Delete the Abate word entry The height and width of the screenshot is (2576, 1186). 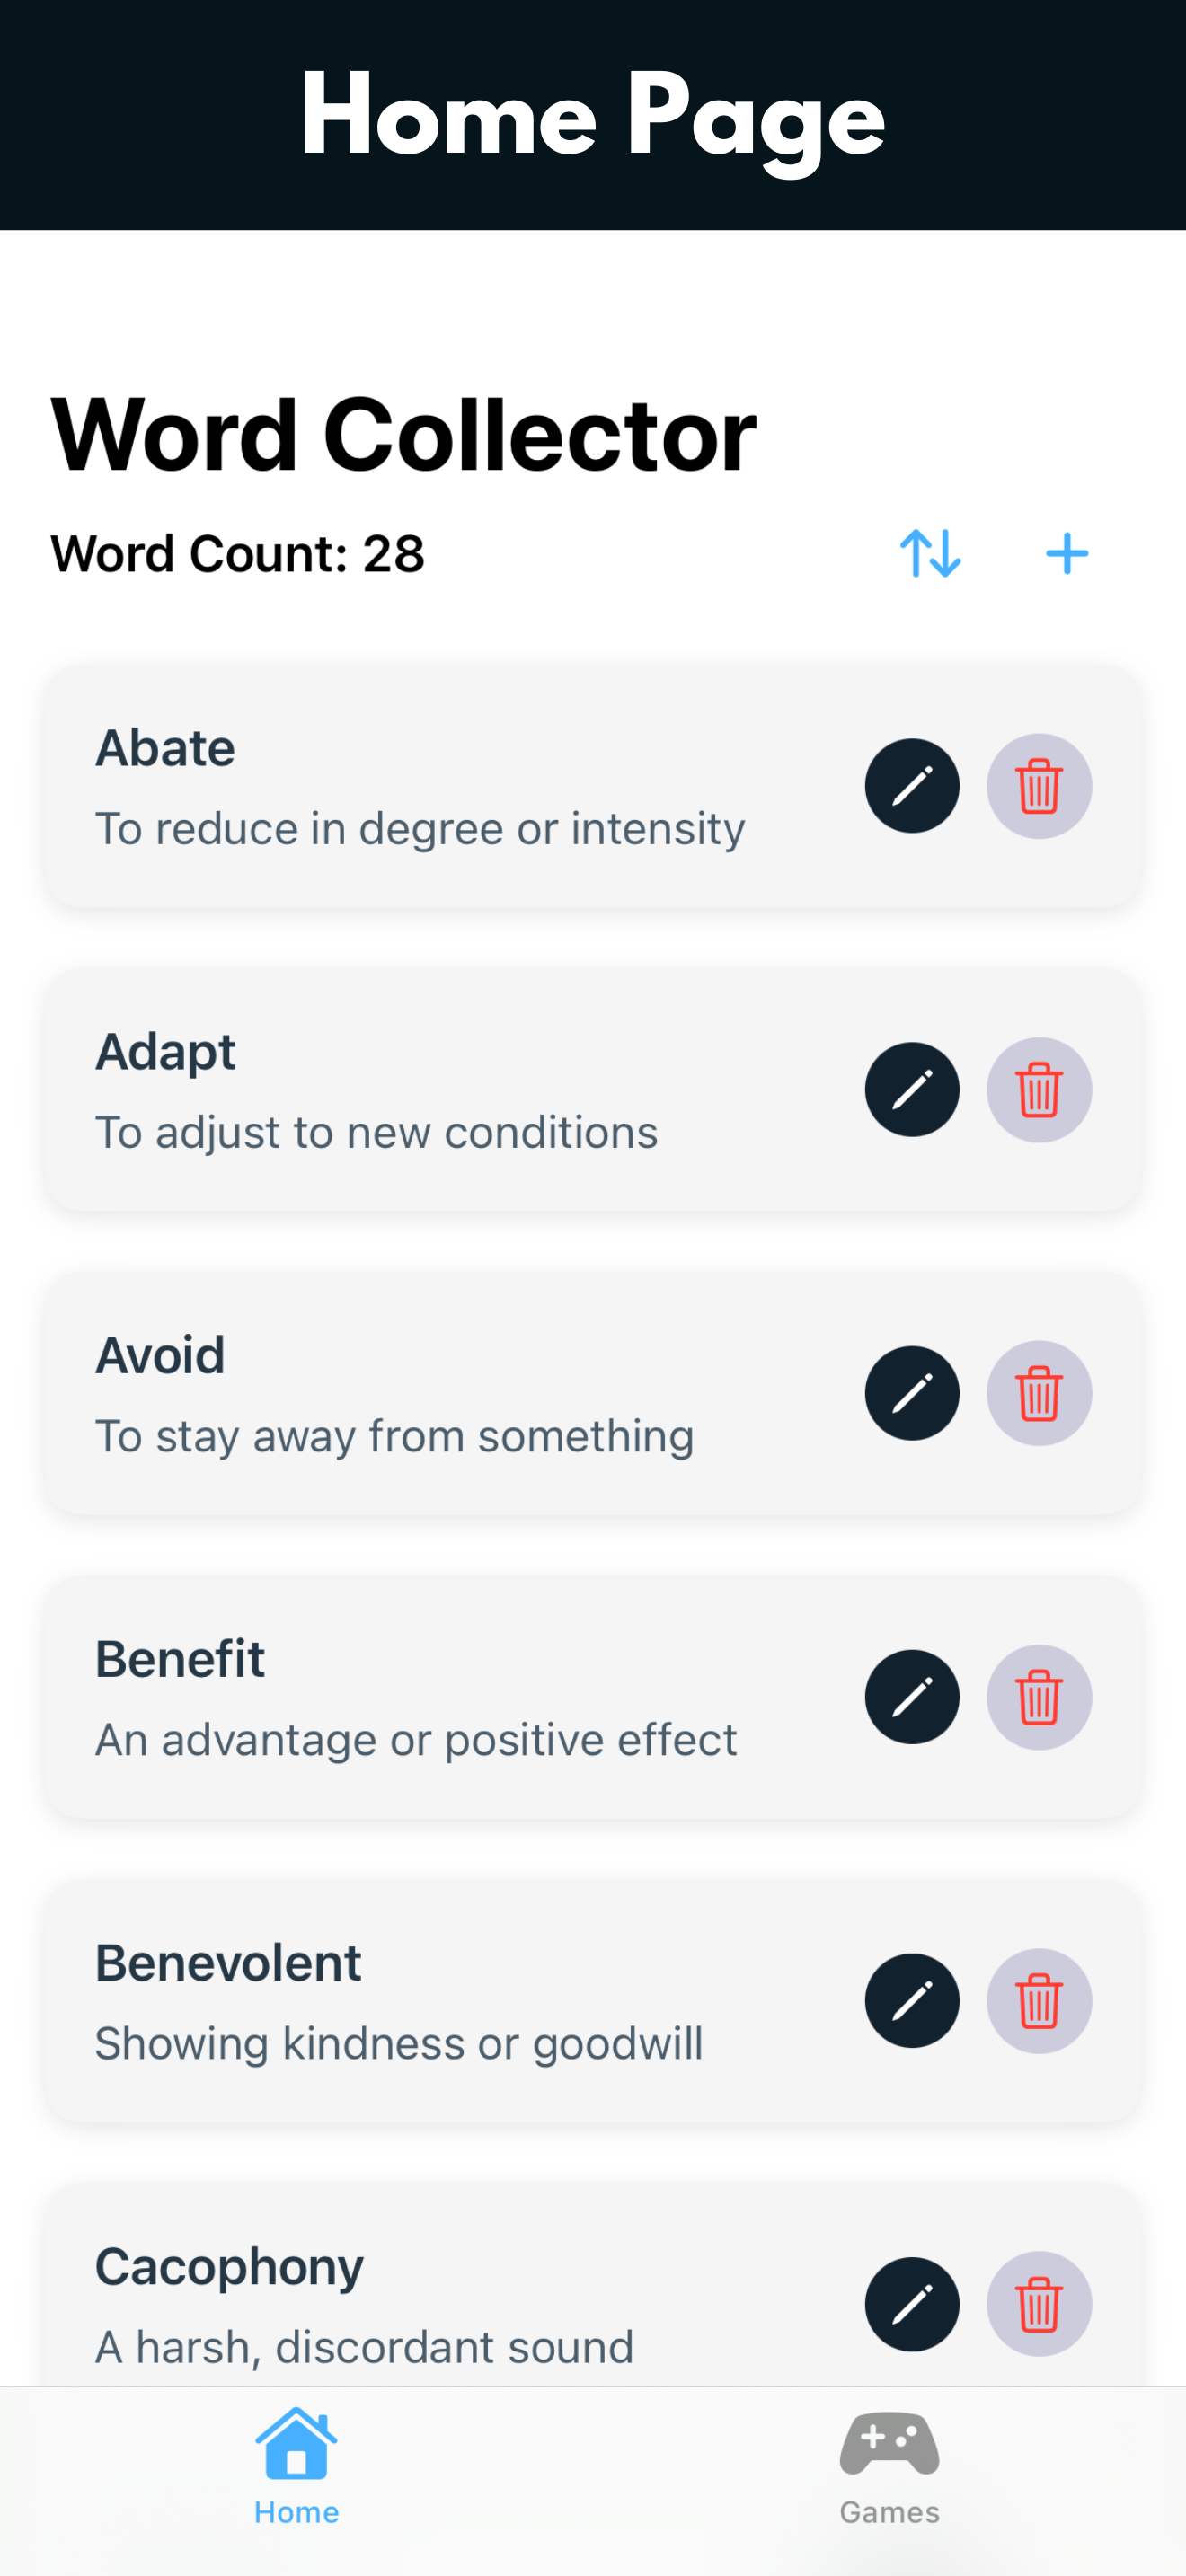1039,786
